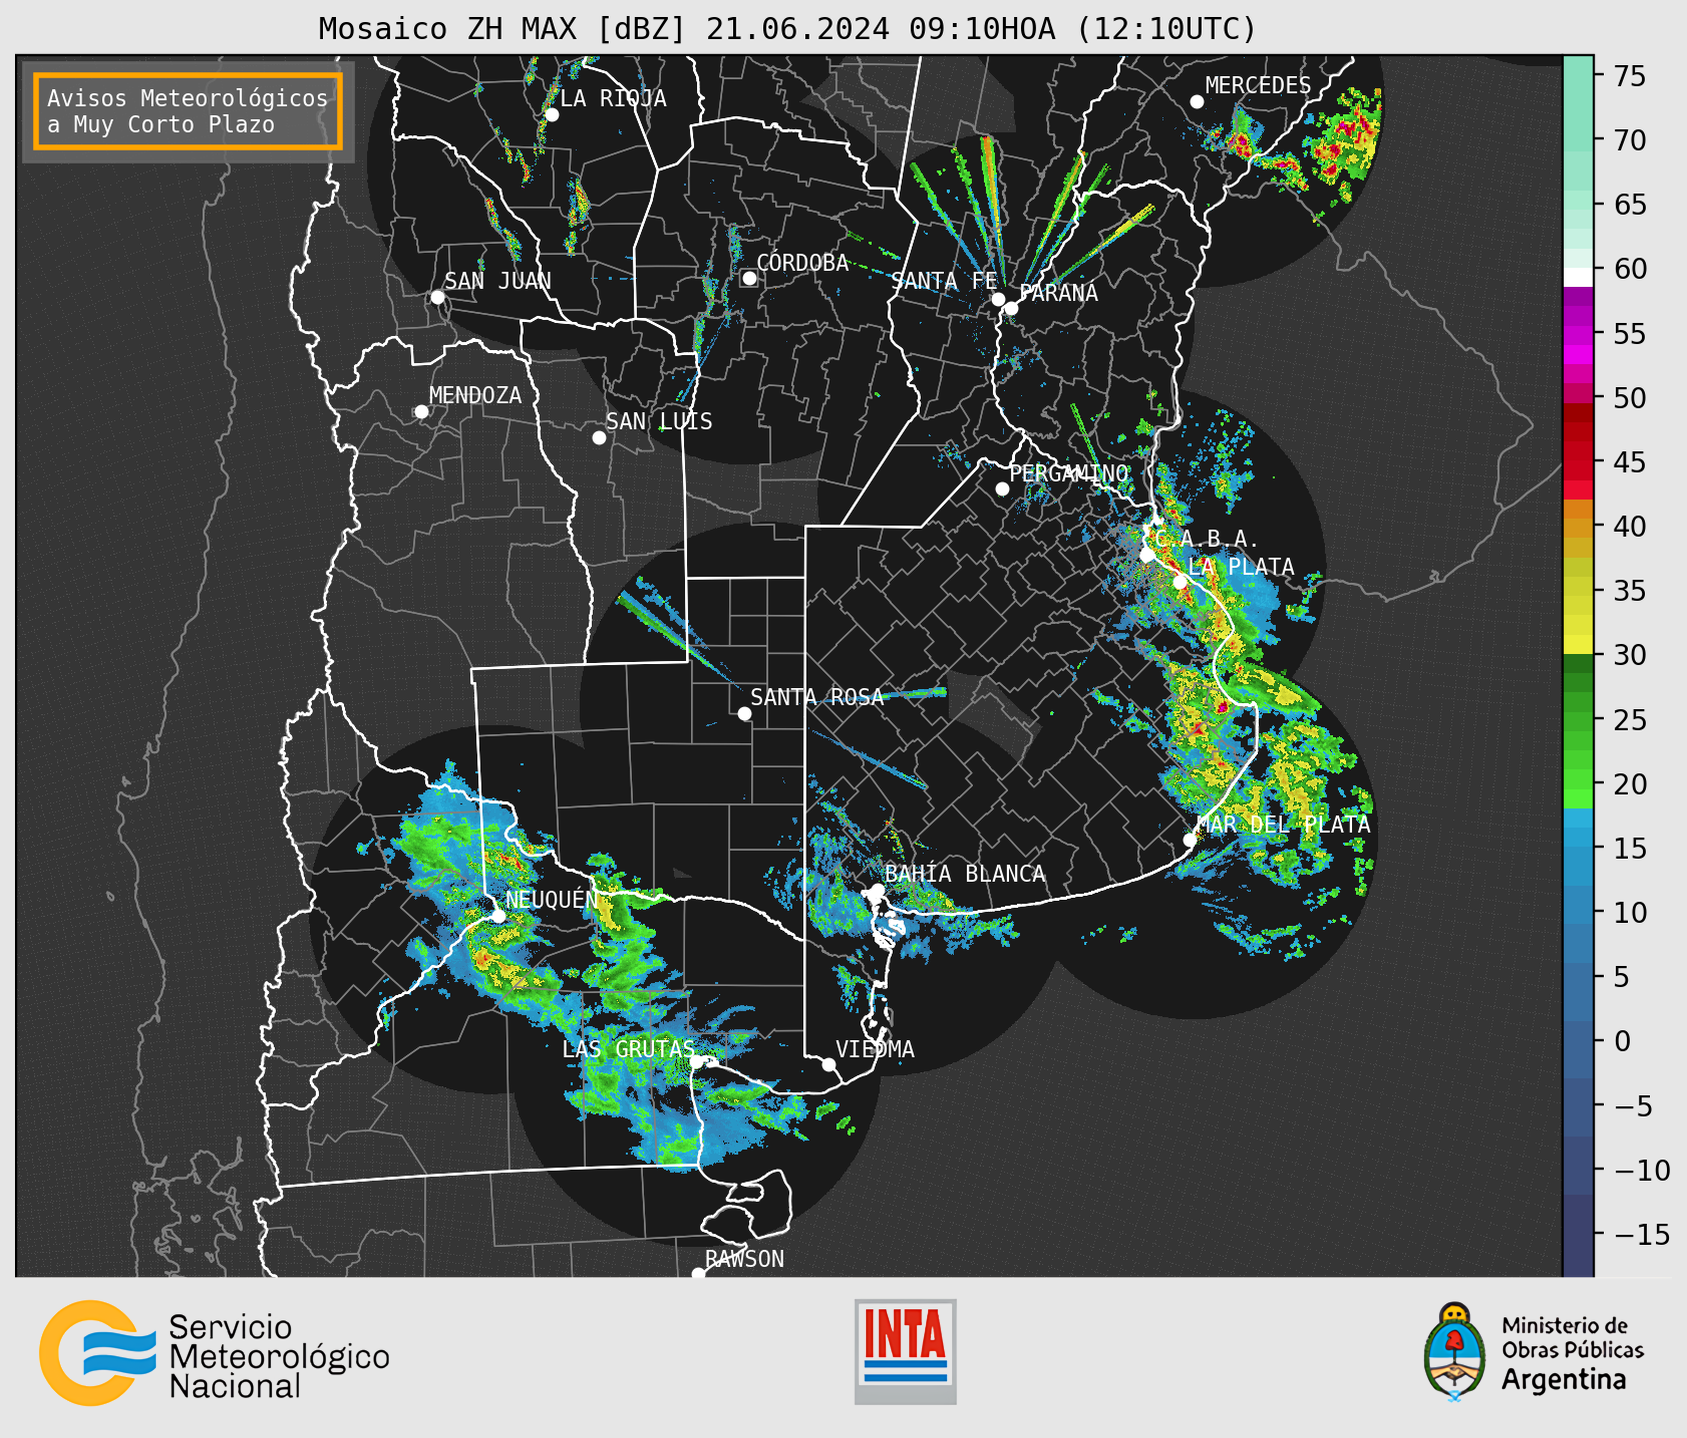Screen dimensions: 1687x1438
Task: Click the San Juan city marker
Action: (x=437, y=297)
